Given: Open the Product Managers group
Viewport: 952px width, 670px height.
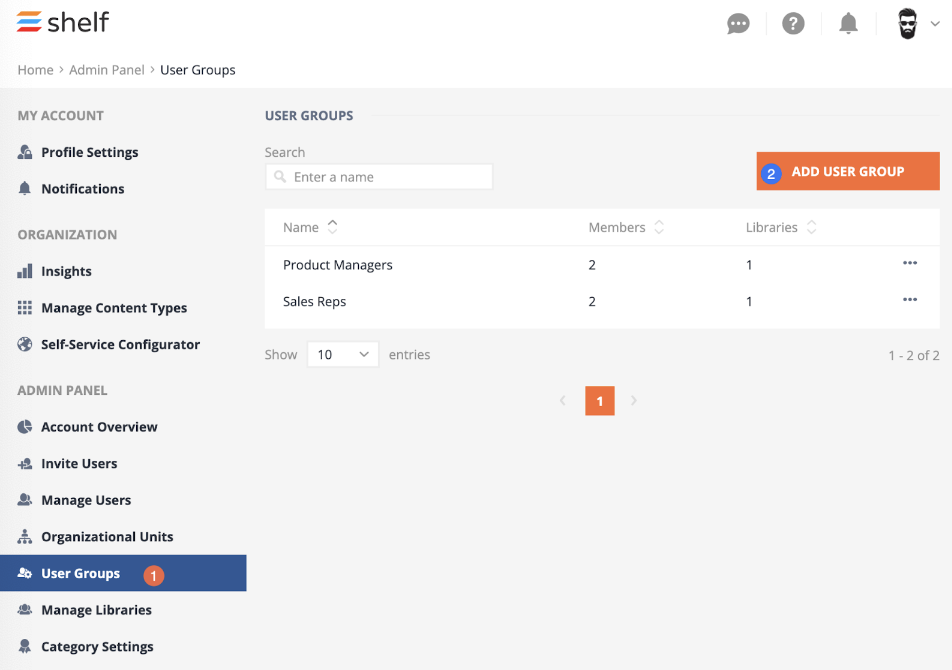Looking at the screenshot, I should tap(338, 265).
